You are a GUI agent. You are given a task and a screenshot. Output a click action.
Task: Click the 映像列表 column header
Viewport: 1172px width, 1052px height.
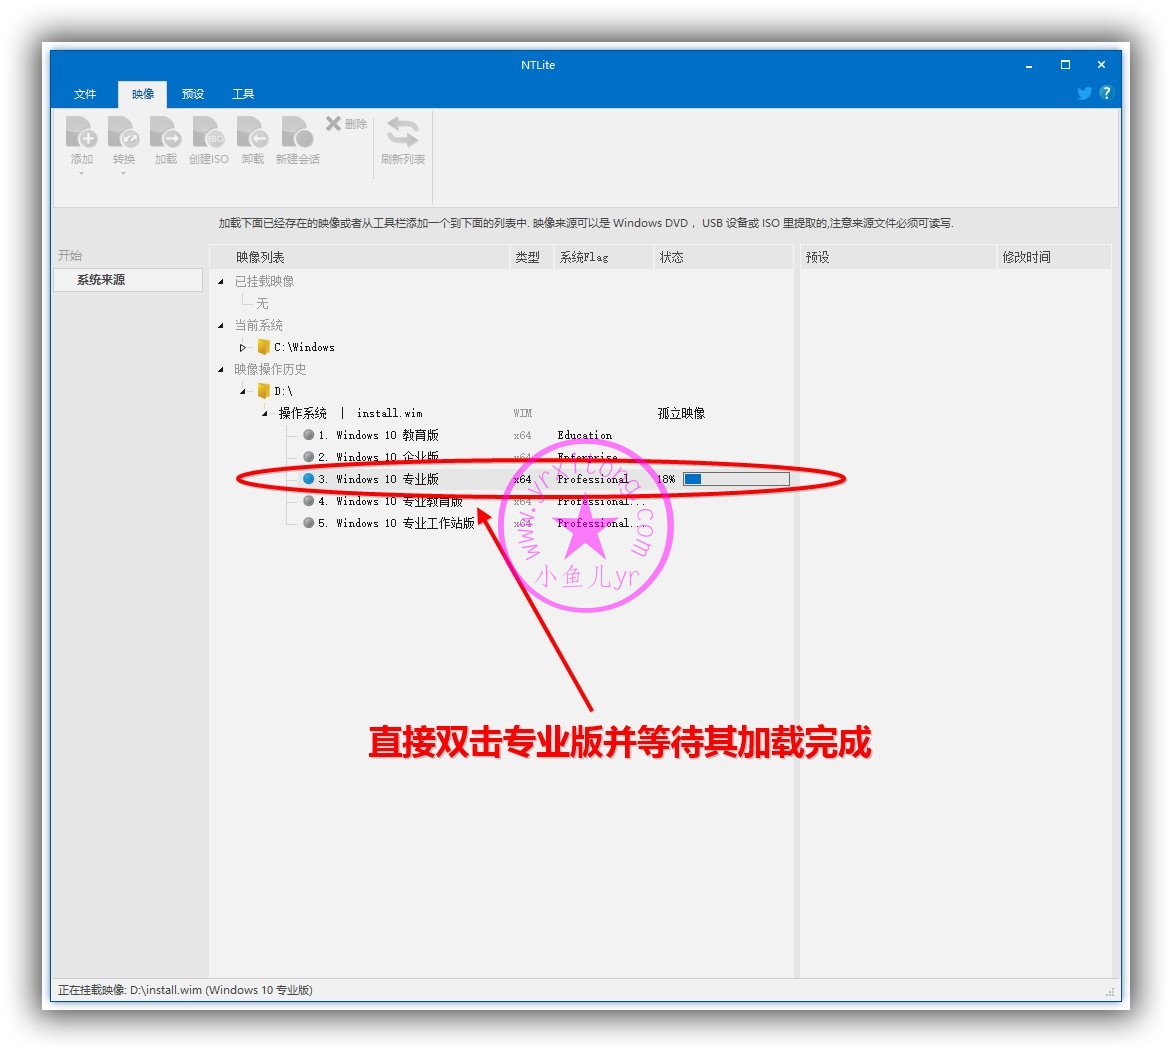(360, 257)
